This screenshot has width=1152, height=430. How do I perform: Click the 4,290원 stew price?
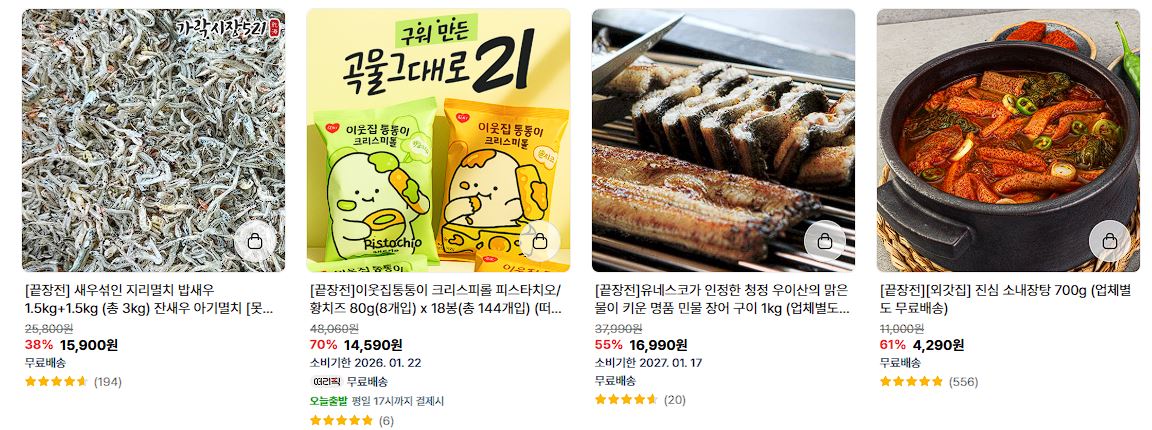coord(938,345)
